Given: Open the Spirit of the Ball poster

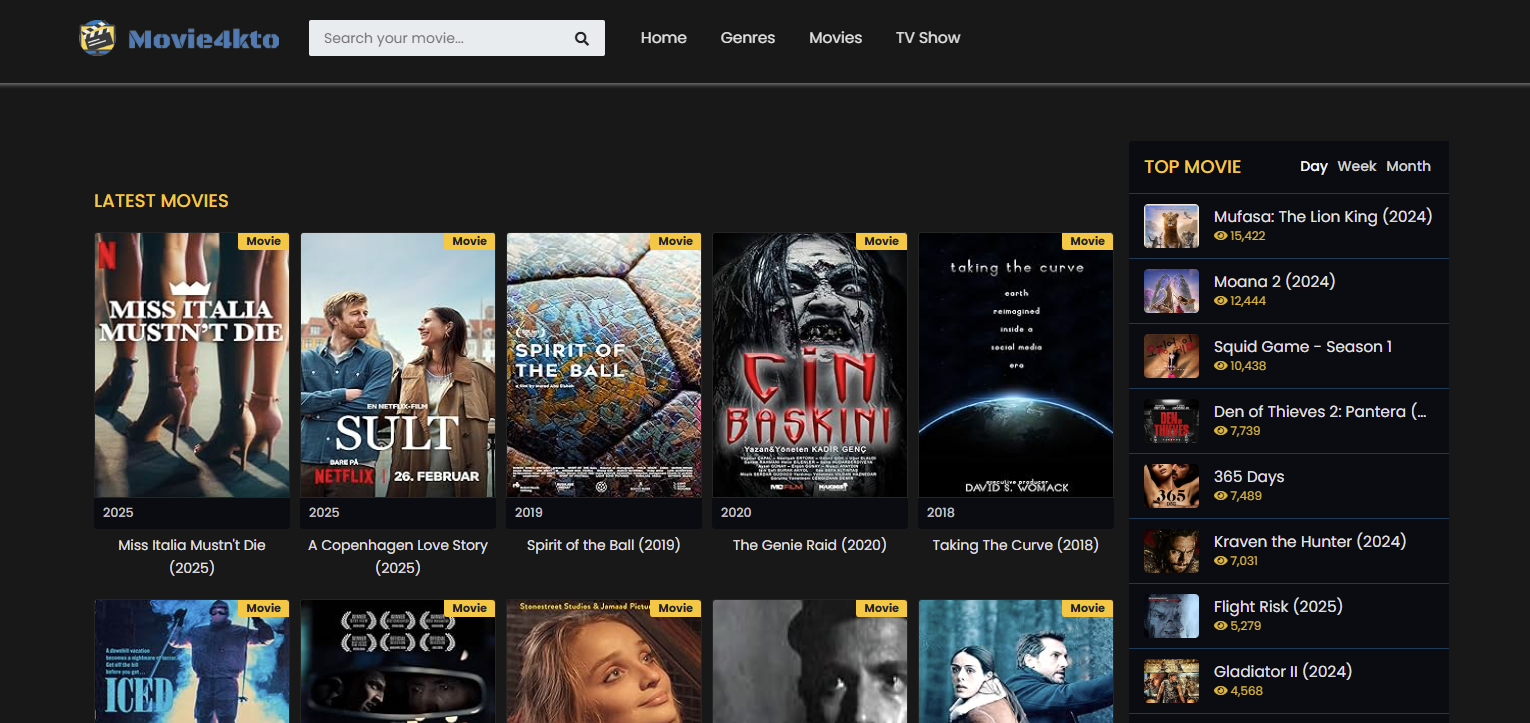Looking at the screenshot, I should point(604,365).
